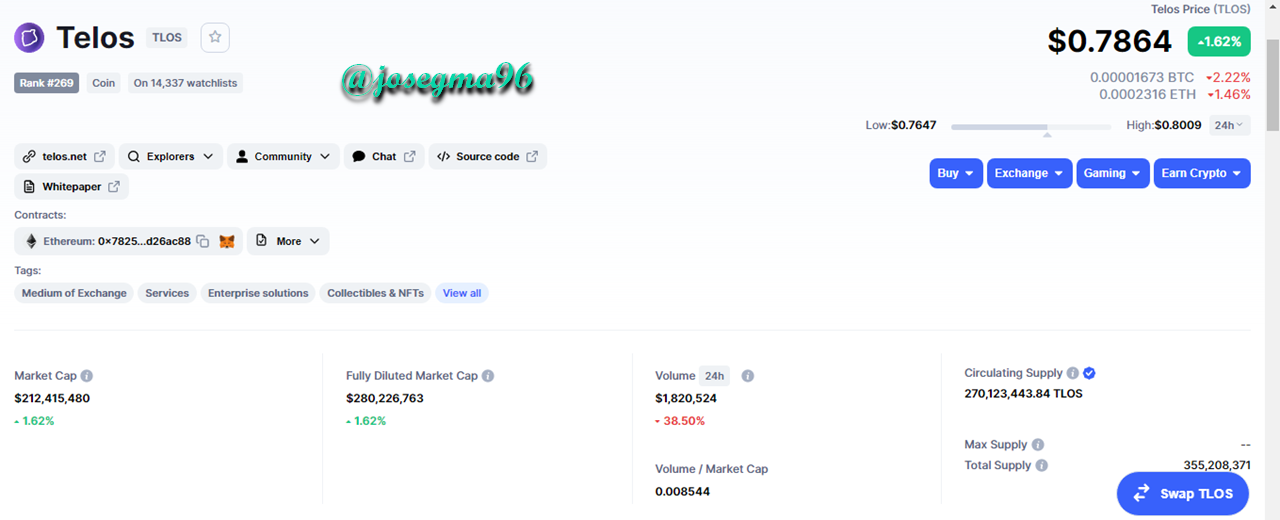Expand the Community dropdown
This screenshot has width=1280, height=520.
coord(283,157)
